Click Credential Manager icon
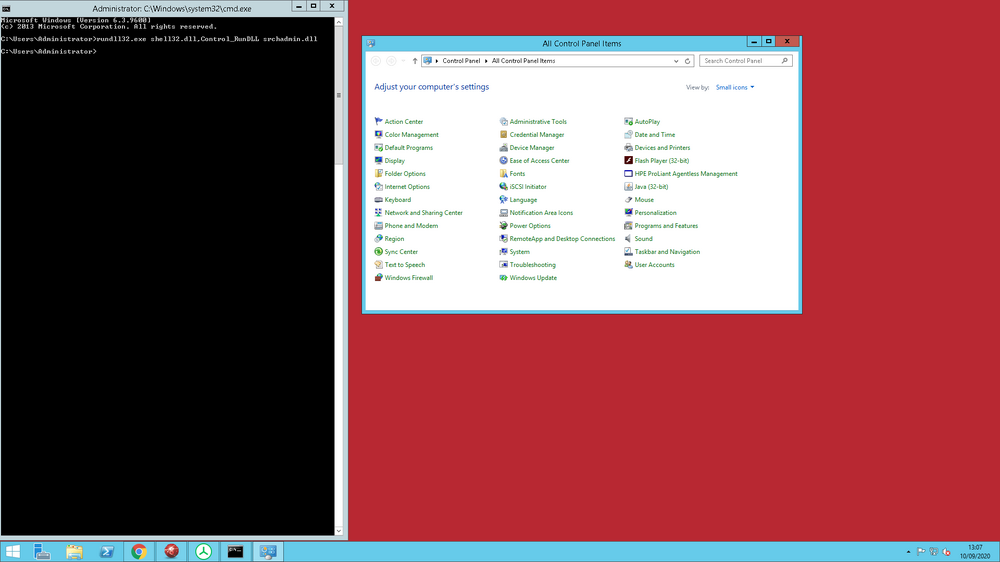 coord(503,135)
